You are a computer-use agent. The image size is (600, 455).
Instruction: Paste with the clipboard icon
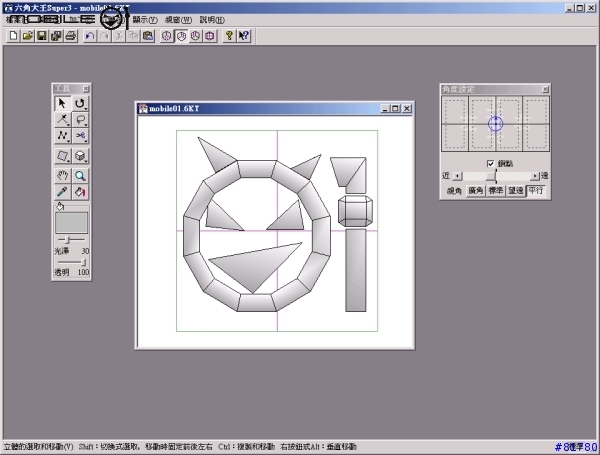(x=148, y=36)
